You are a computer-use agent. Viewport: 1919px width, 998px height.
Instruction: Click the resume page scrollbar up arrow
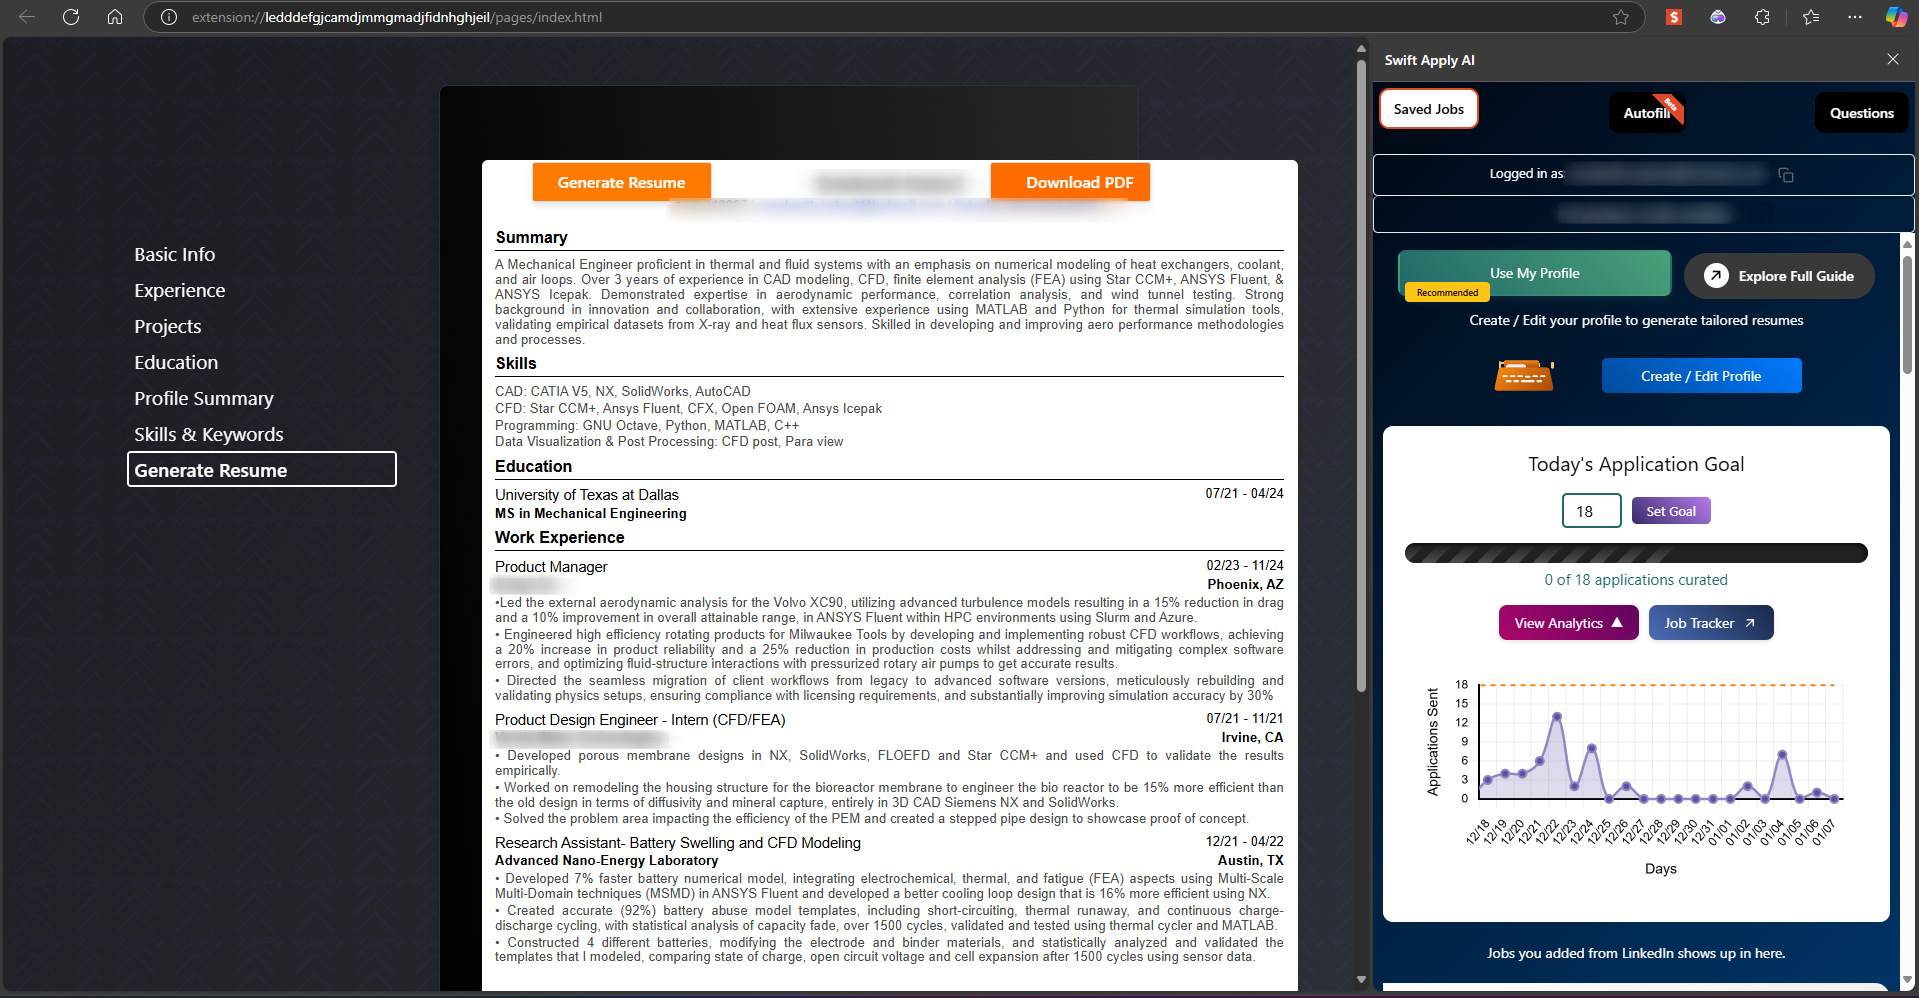click(x=1361, y=48)
